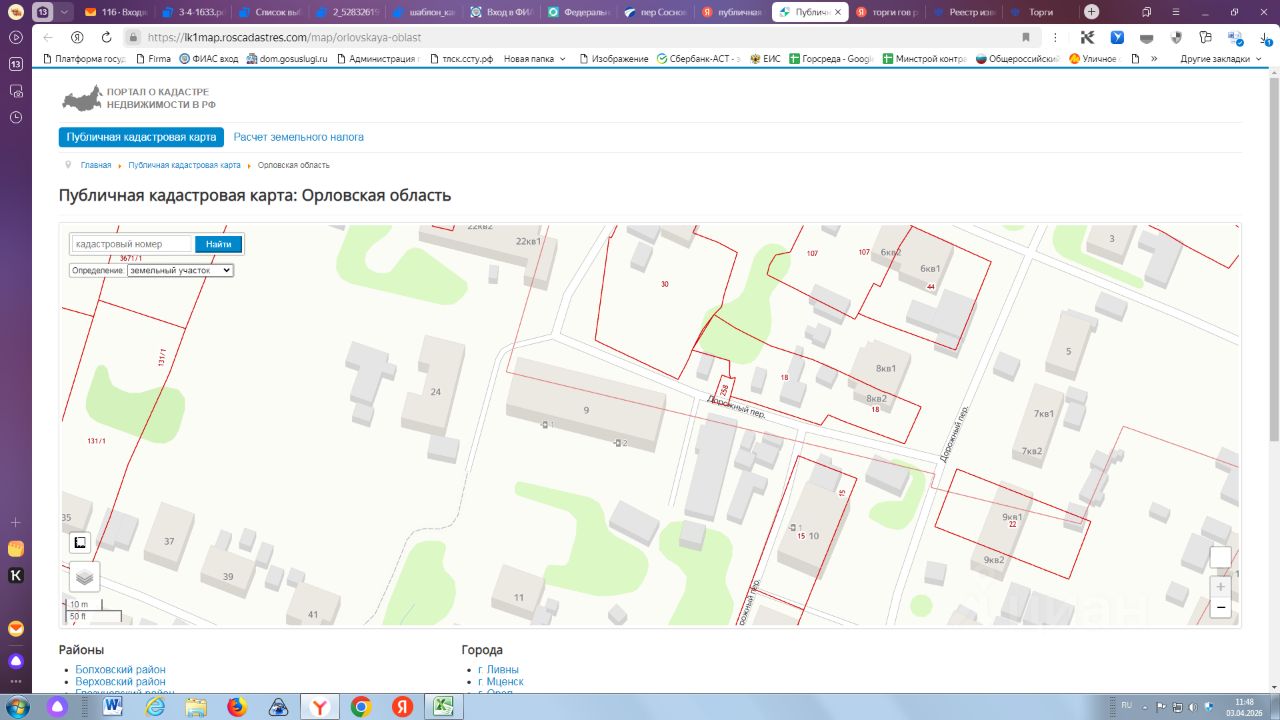Click the Yandex home icon in toolbar

click(x=77, y=37)
